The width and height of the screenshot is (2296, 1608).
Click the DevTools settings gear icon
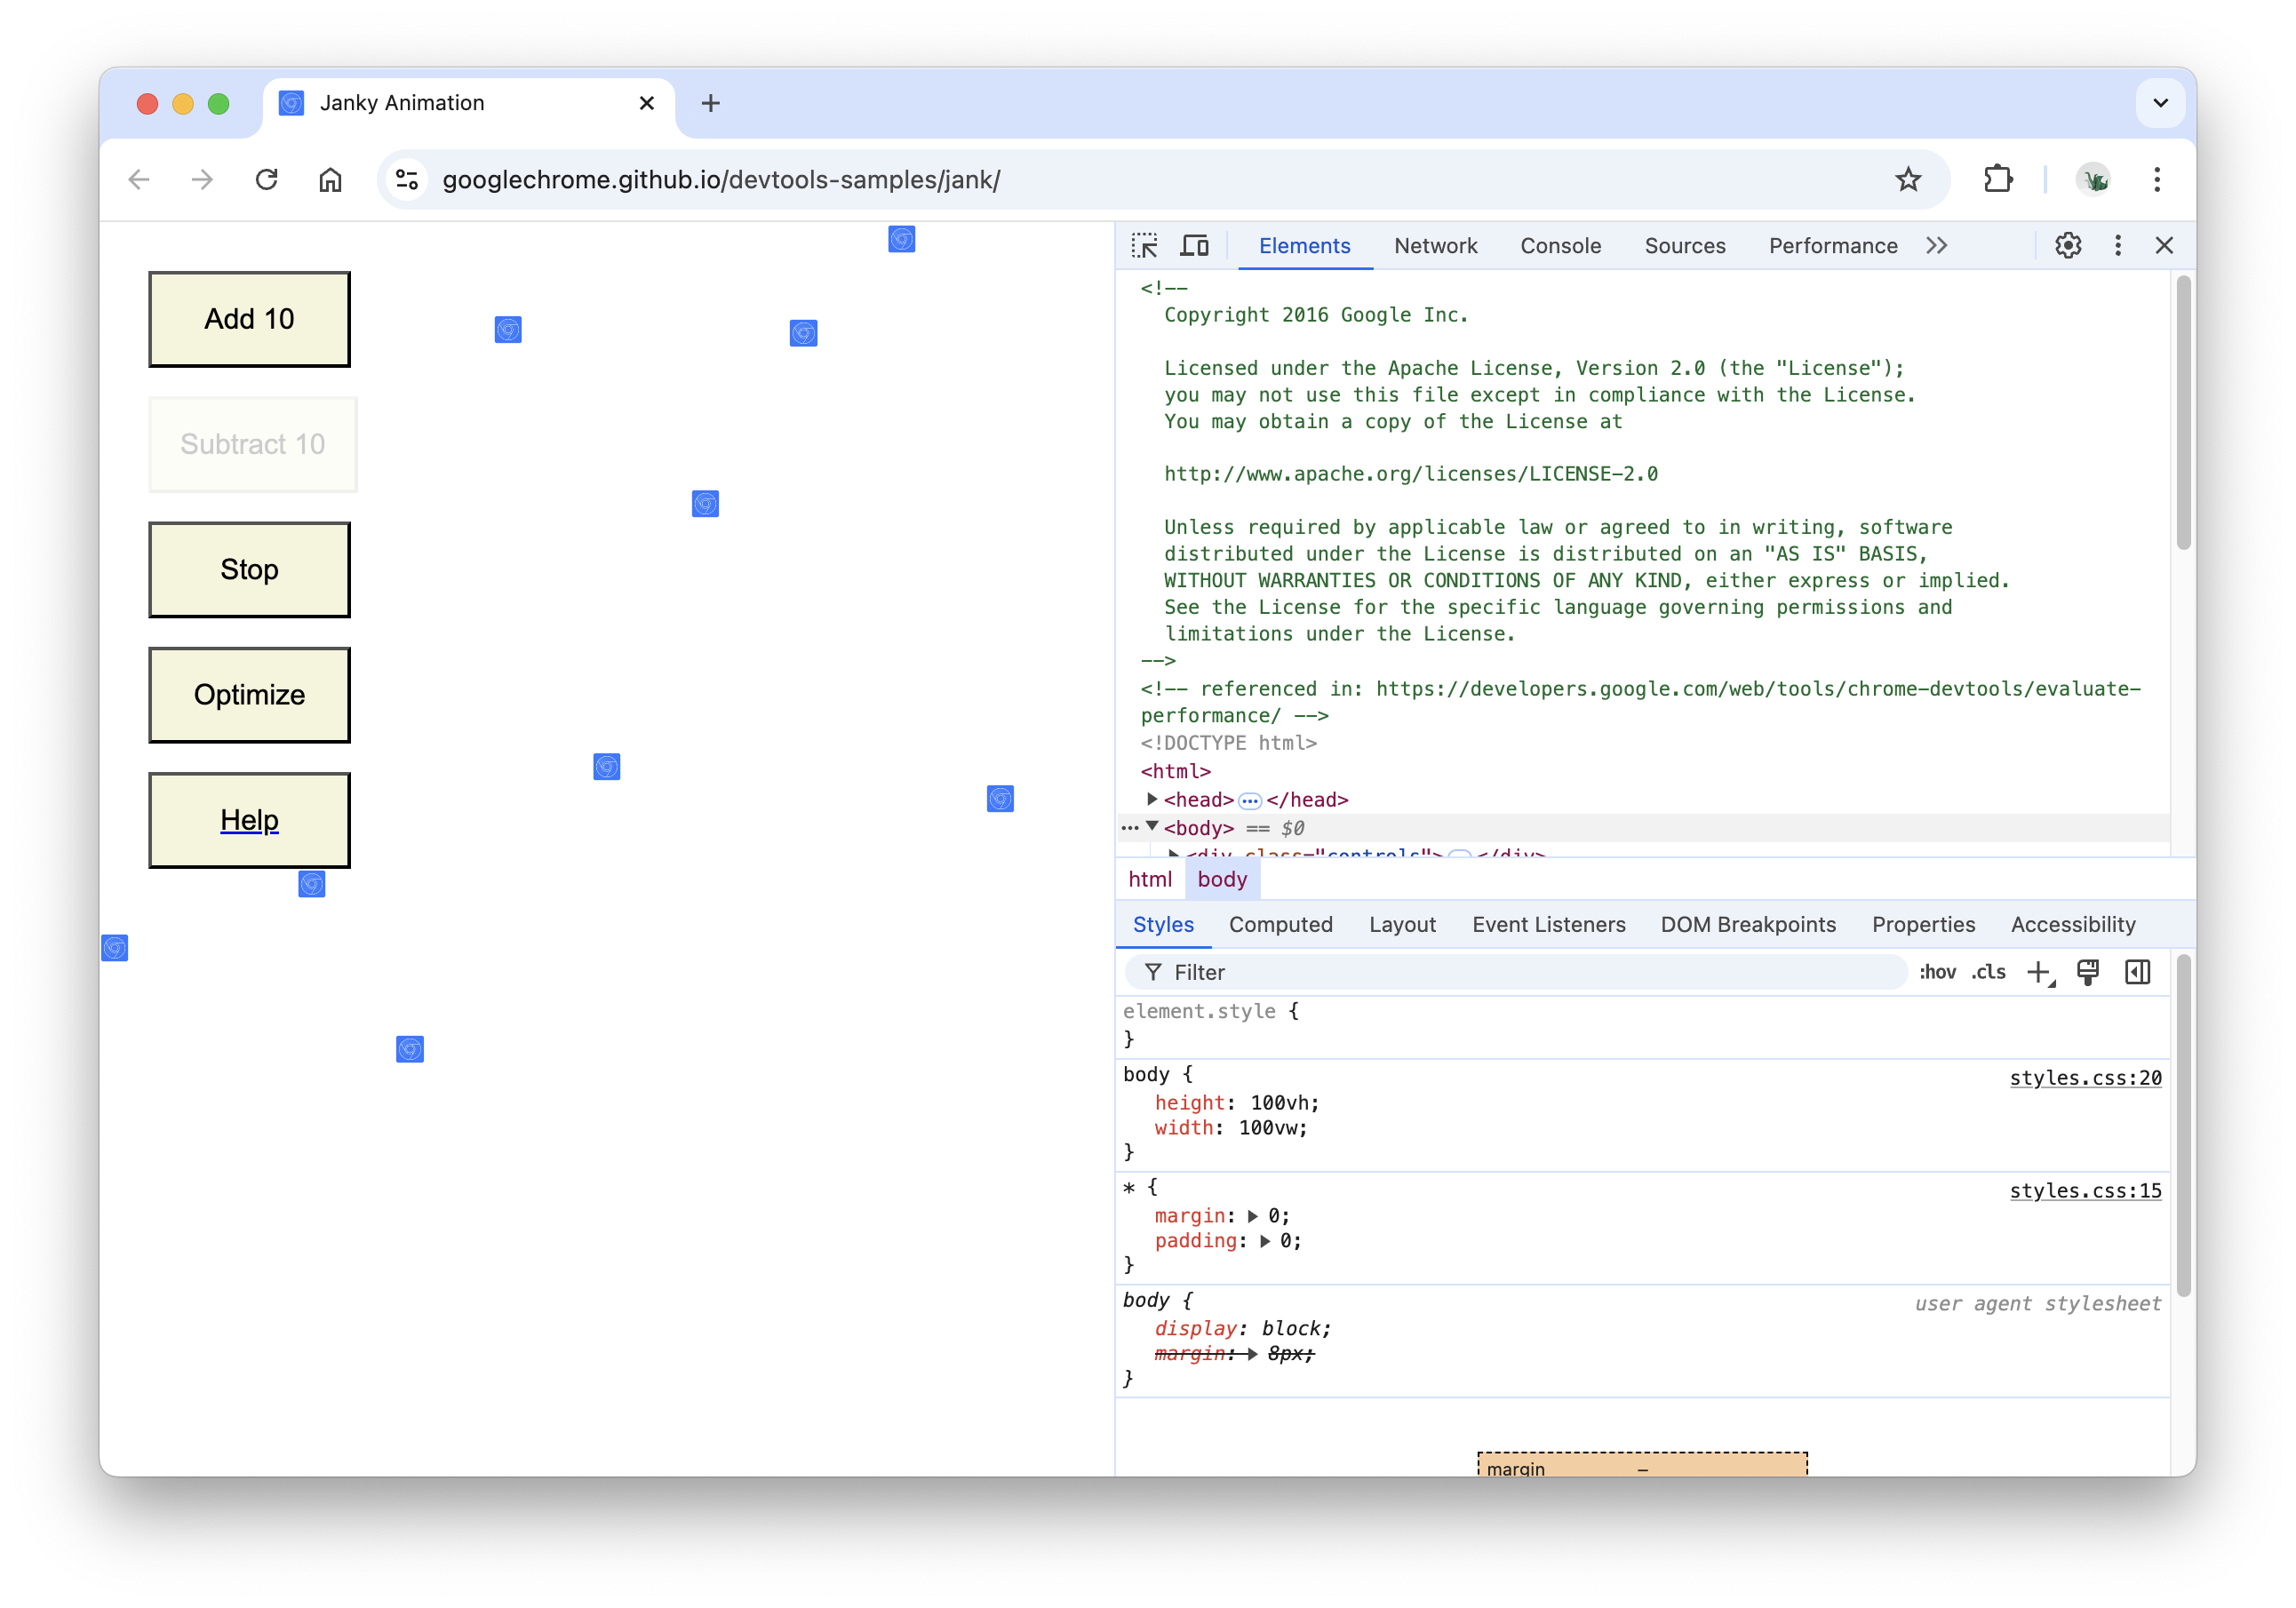click(x=2068, y=246)
